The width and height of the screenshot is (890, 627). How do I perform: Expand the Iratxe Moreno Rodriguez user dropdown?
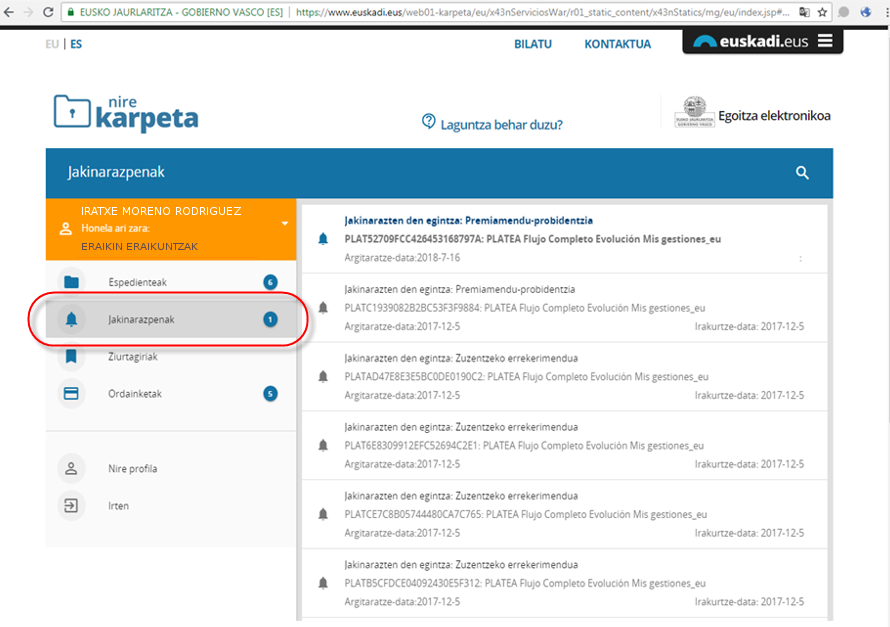click(284, 223)
